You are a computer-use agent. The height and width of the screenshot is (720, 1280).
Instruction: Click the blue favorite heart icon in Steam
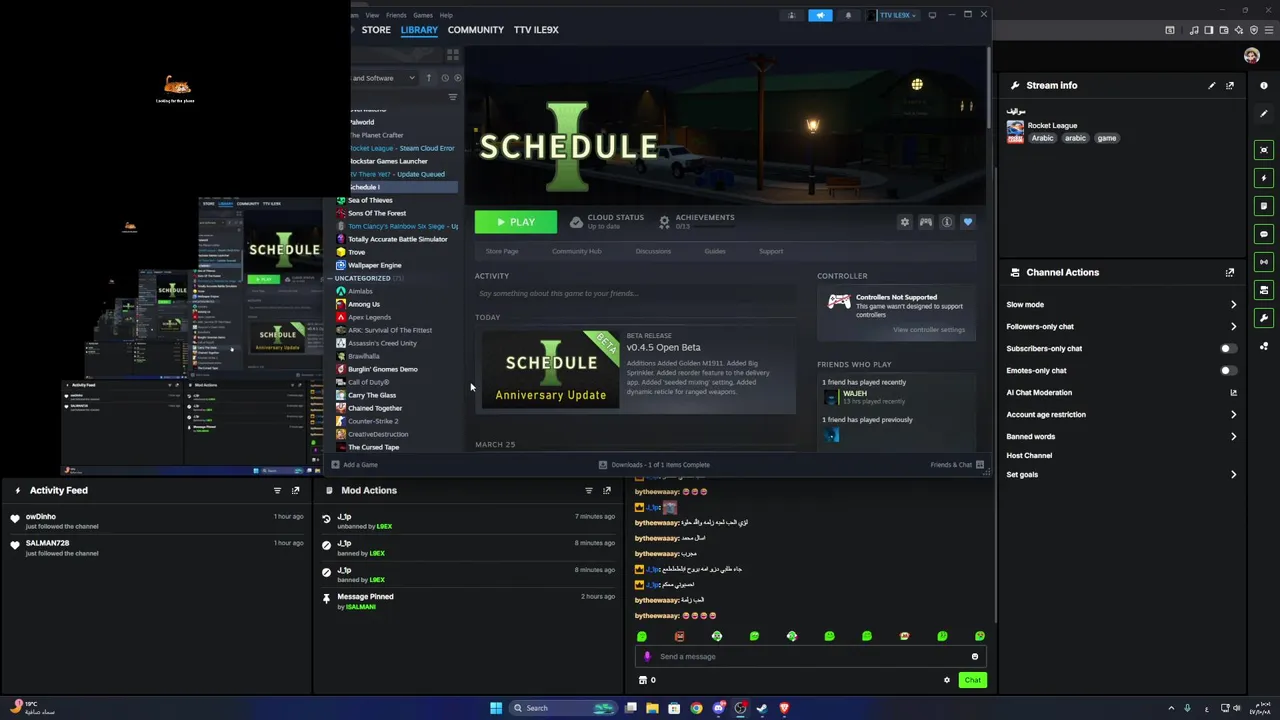click(x=967, y=222)
